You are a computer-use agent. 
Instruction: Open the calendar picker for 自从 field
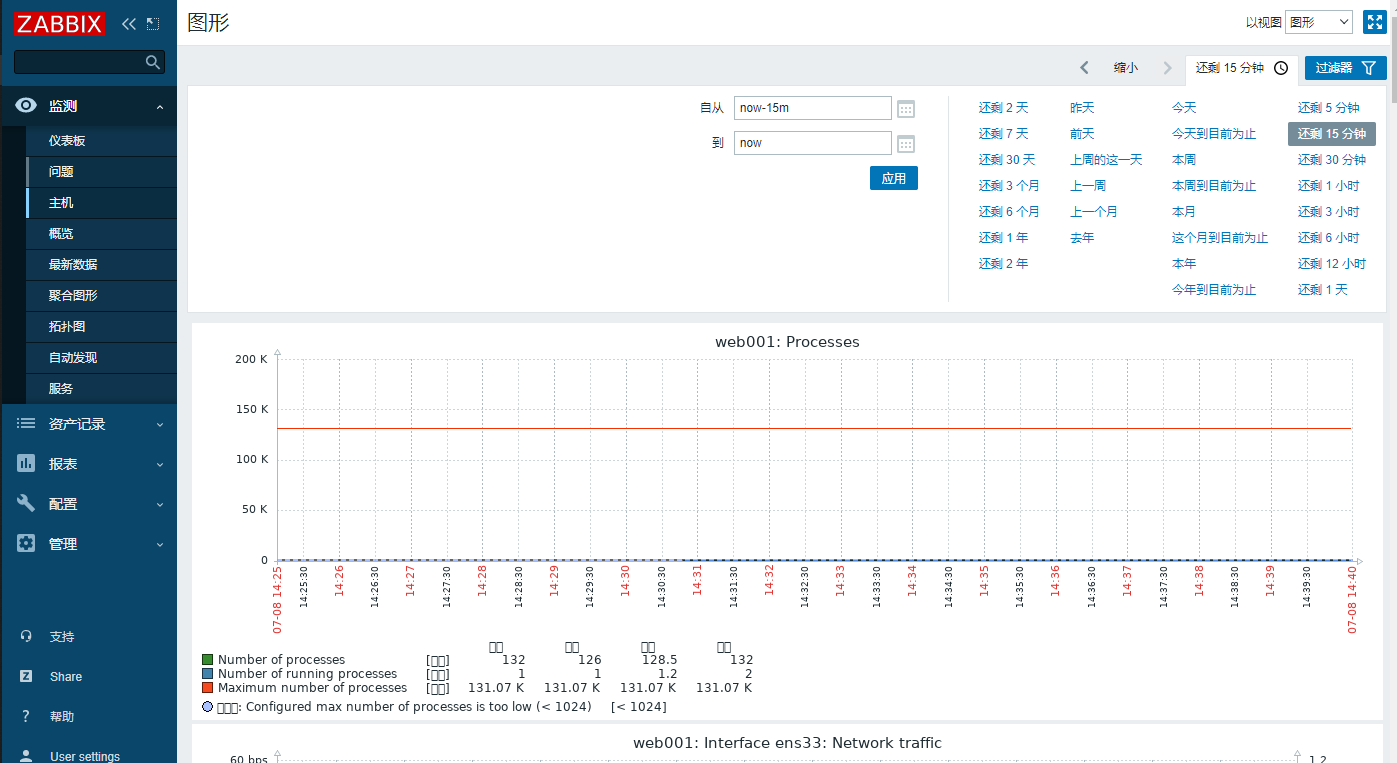(x=906, y=109)
